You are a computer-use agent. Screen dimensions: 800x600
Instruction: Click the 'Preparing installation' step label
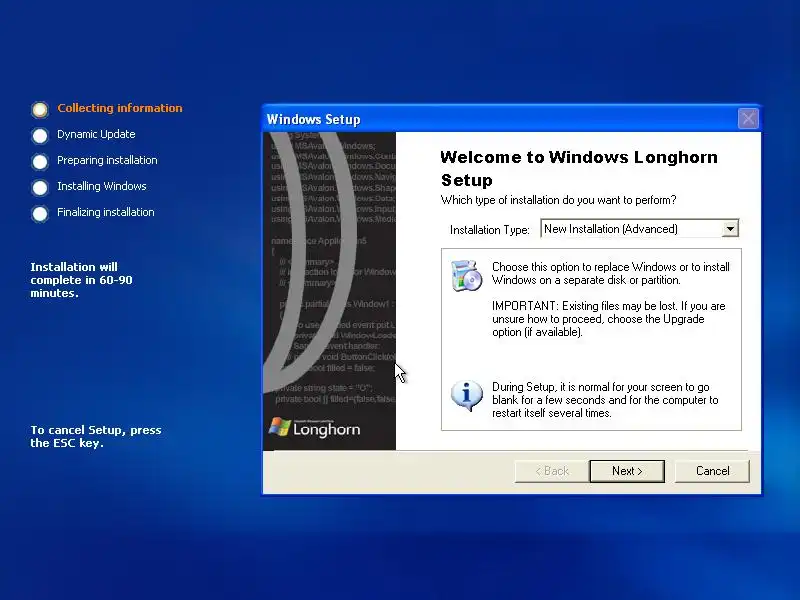click(x=107, y=160)
